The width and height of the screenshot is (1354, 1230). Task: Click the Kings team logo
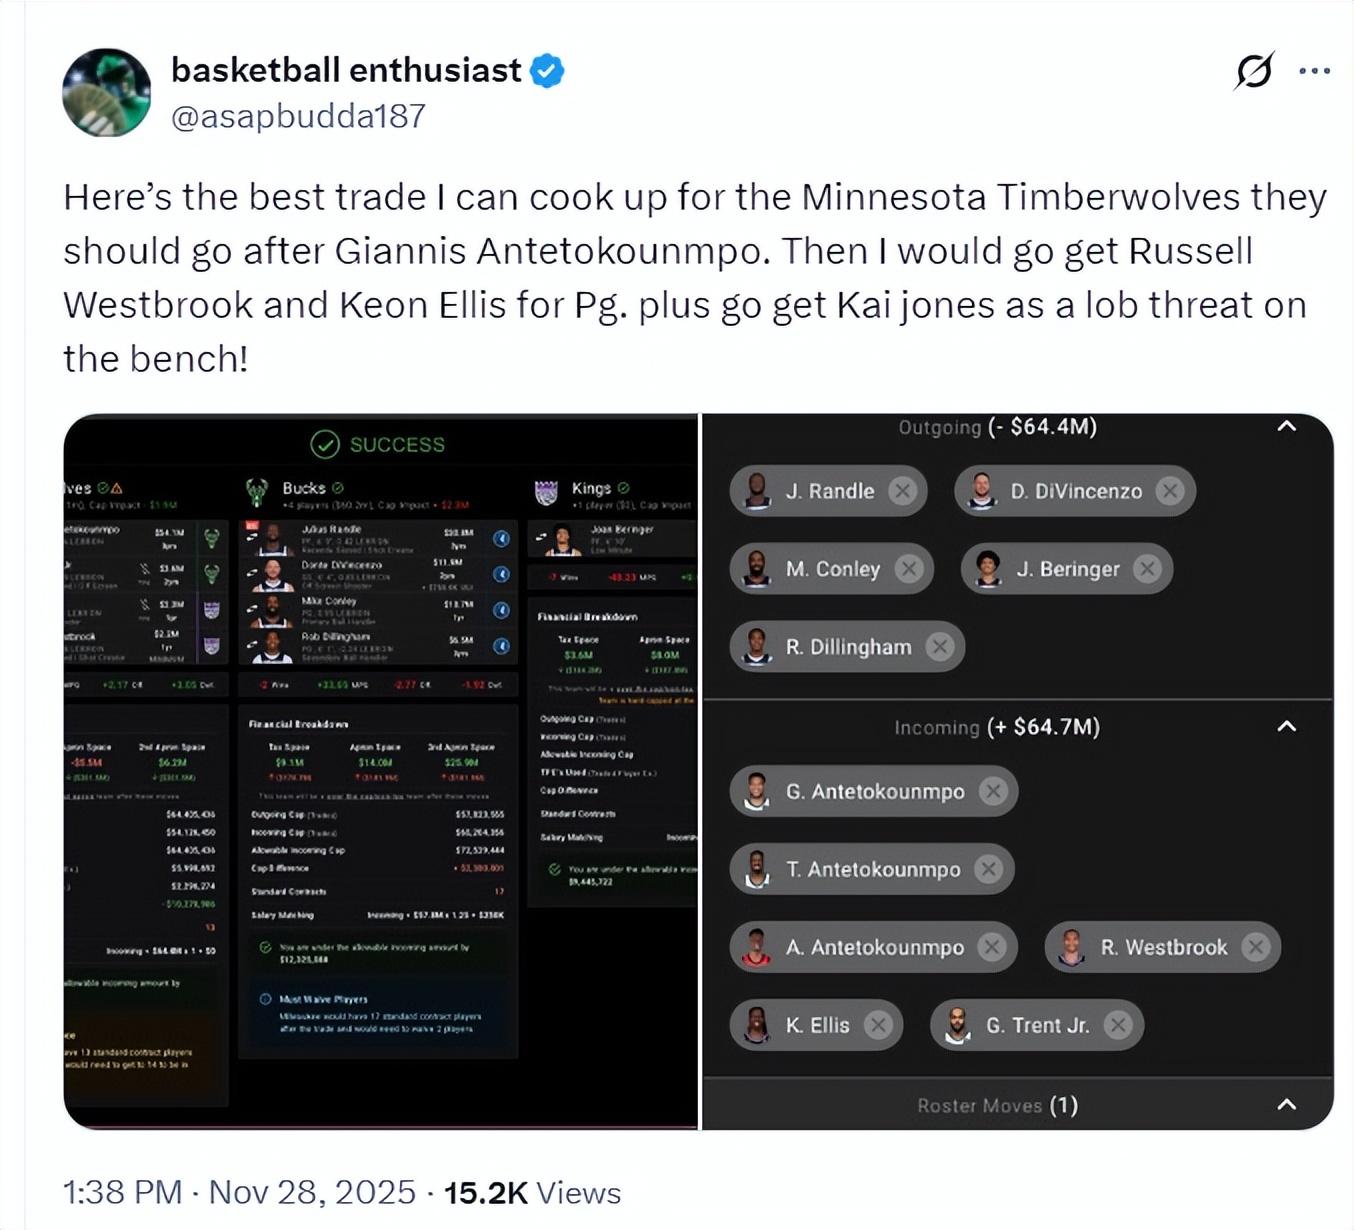click(x=546, y=491)
